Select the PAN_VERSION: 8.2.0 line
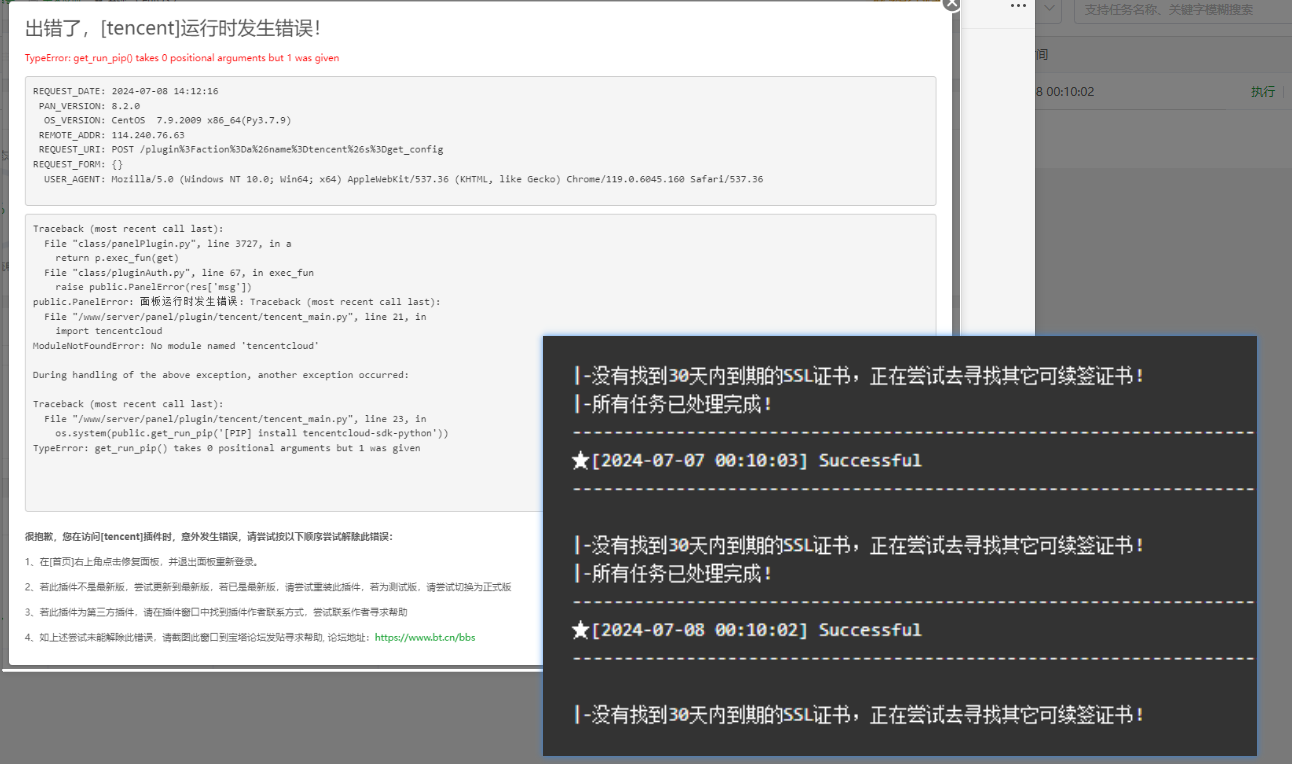 [x=89, y=105]
